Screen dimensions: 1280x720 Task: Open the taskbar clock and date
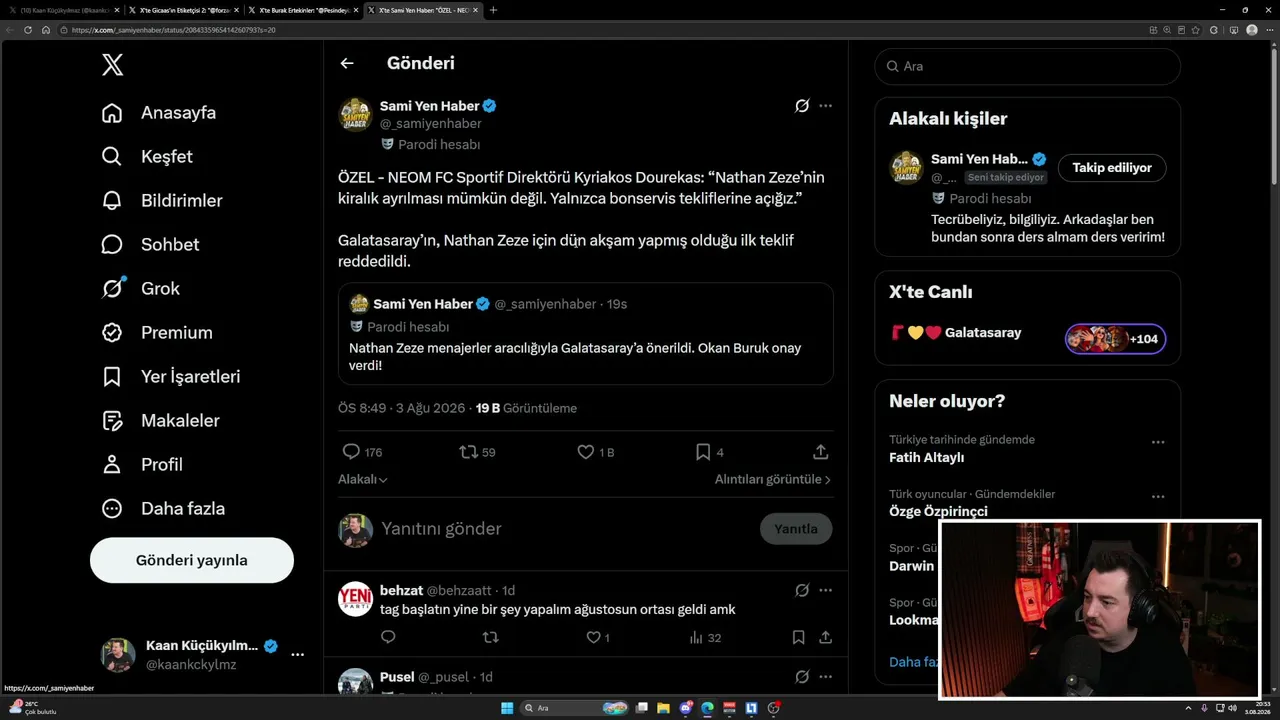(x=1258, y=708)
